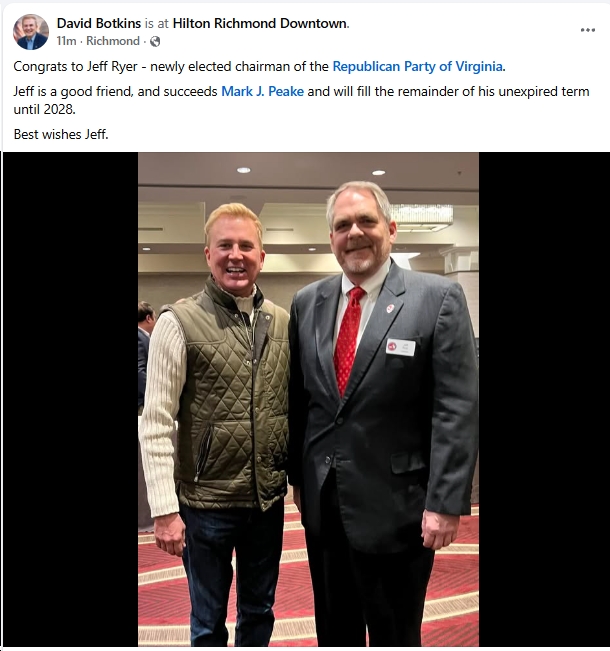Open the three-dot post options menu

pyautogui.click(x=588, y=30)
